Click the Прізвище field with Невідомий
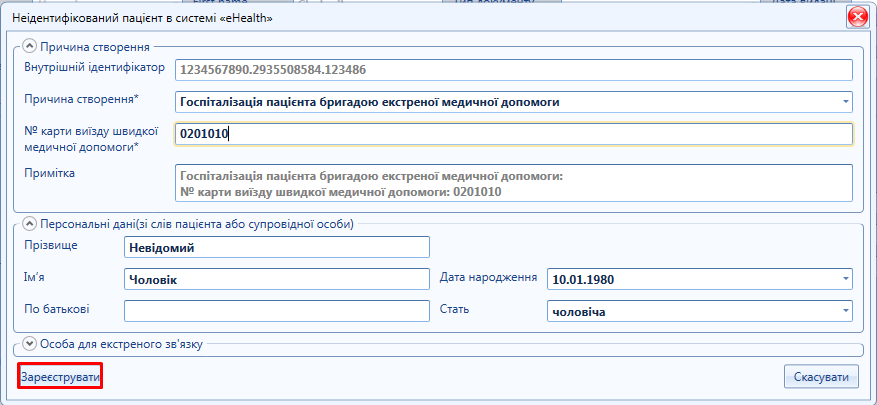877x405 pixels. 277,247
